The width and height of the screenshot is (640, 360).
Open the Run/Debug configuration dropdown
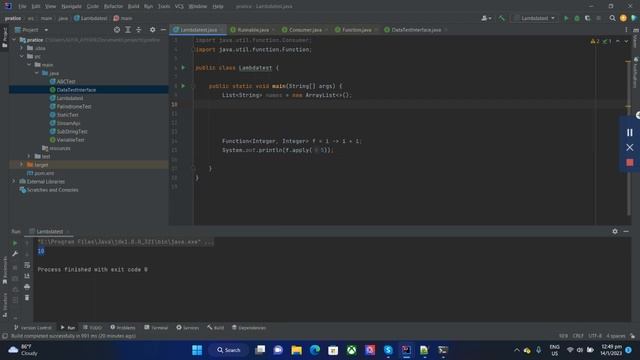pyautogui.click(x=535, y=18)
